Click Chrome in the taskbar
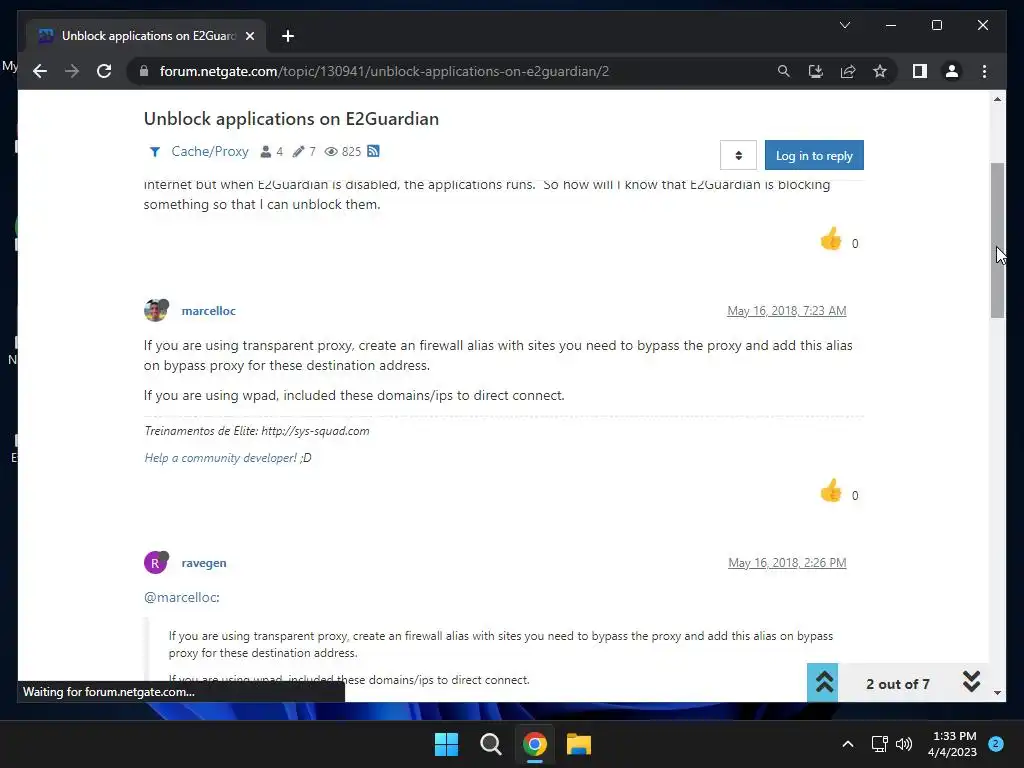 (534, 744)
